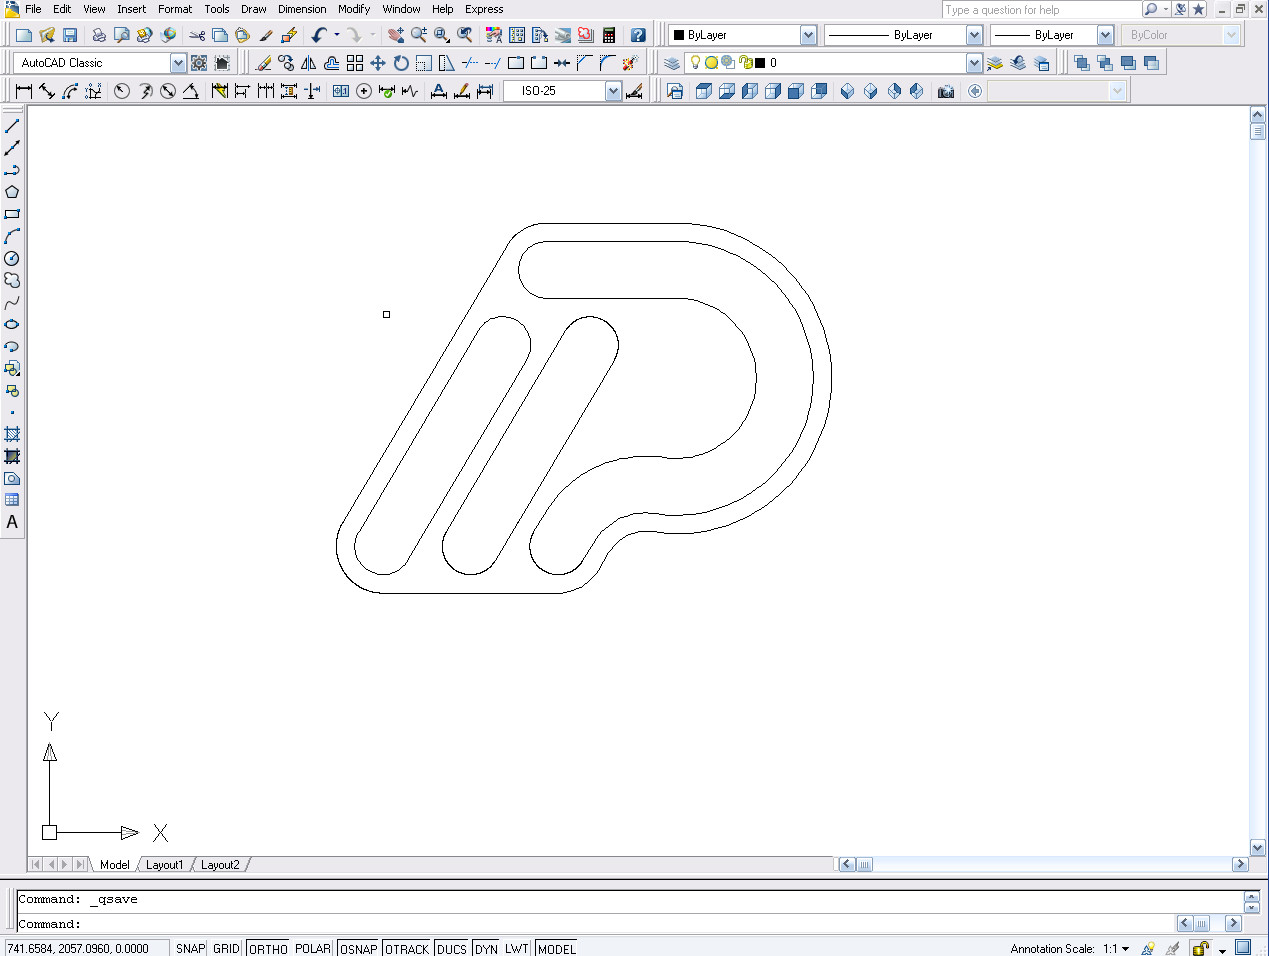This screenshot has width=1269, height=956.
Task: Open the Express menu
Action: point(484,9)
